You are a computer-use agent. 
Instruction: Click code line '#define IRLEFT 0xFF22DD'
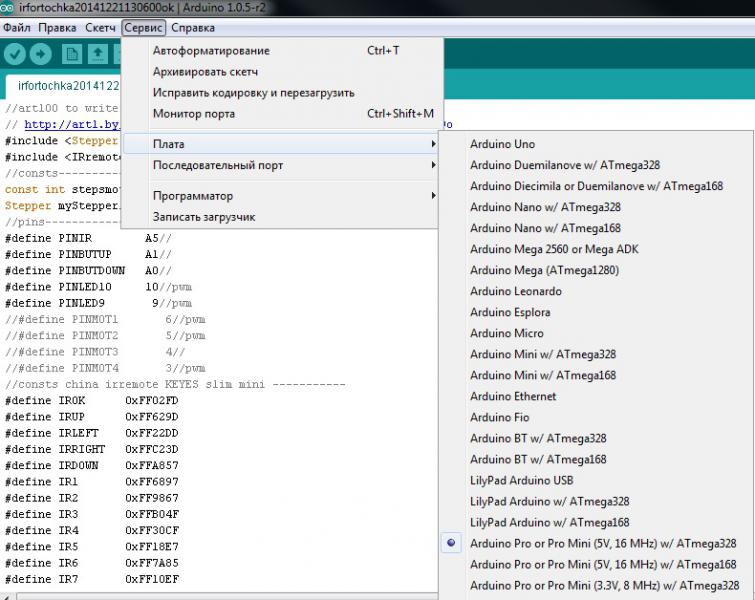92,433
